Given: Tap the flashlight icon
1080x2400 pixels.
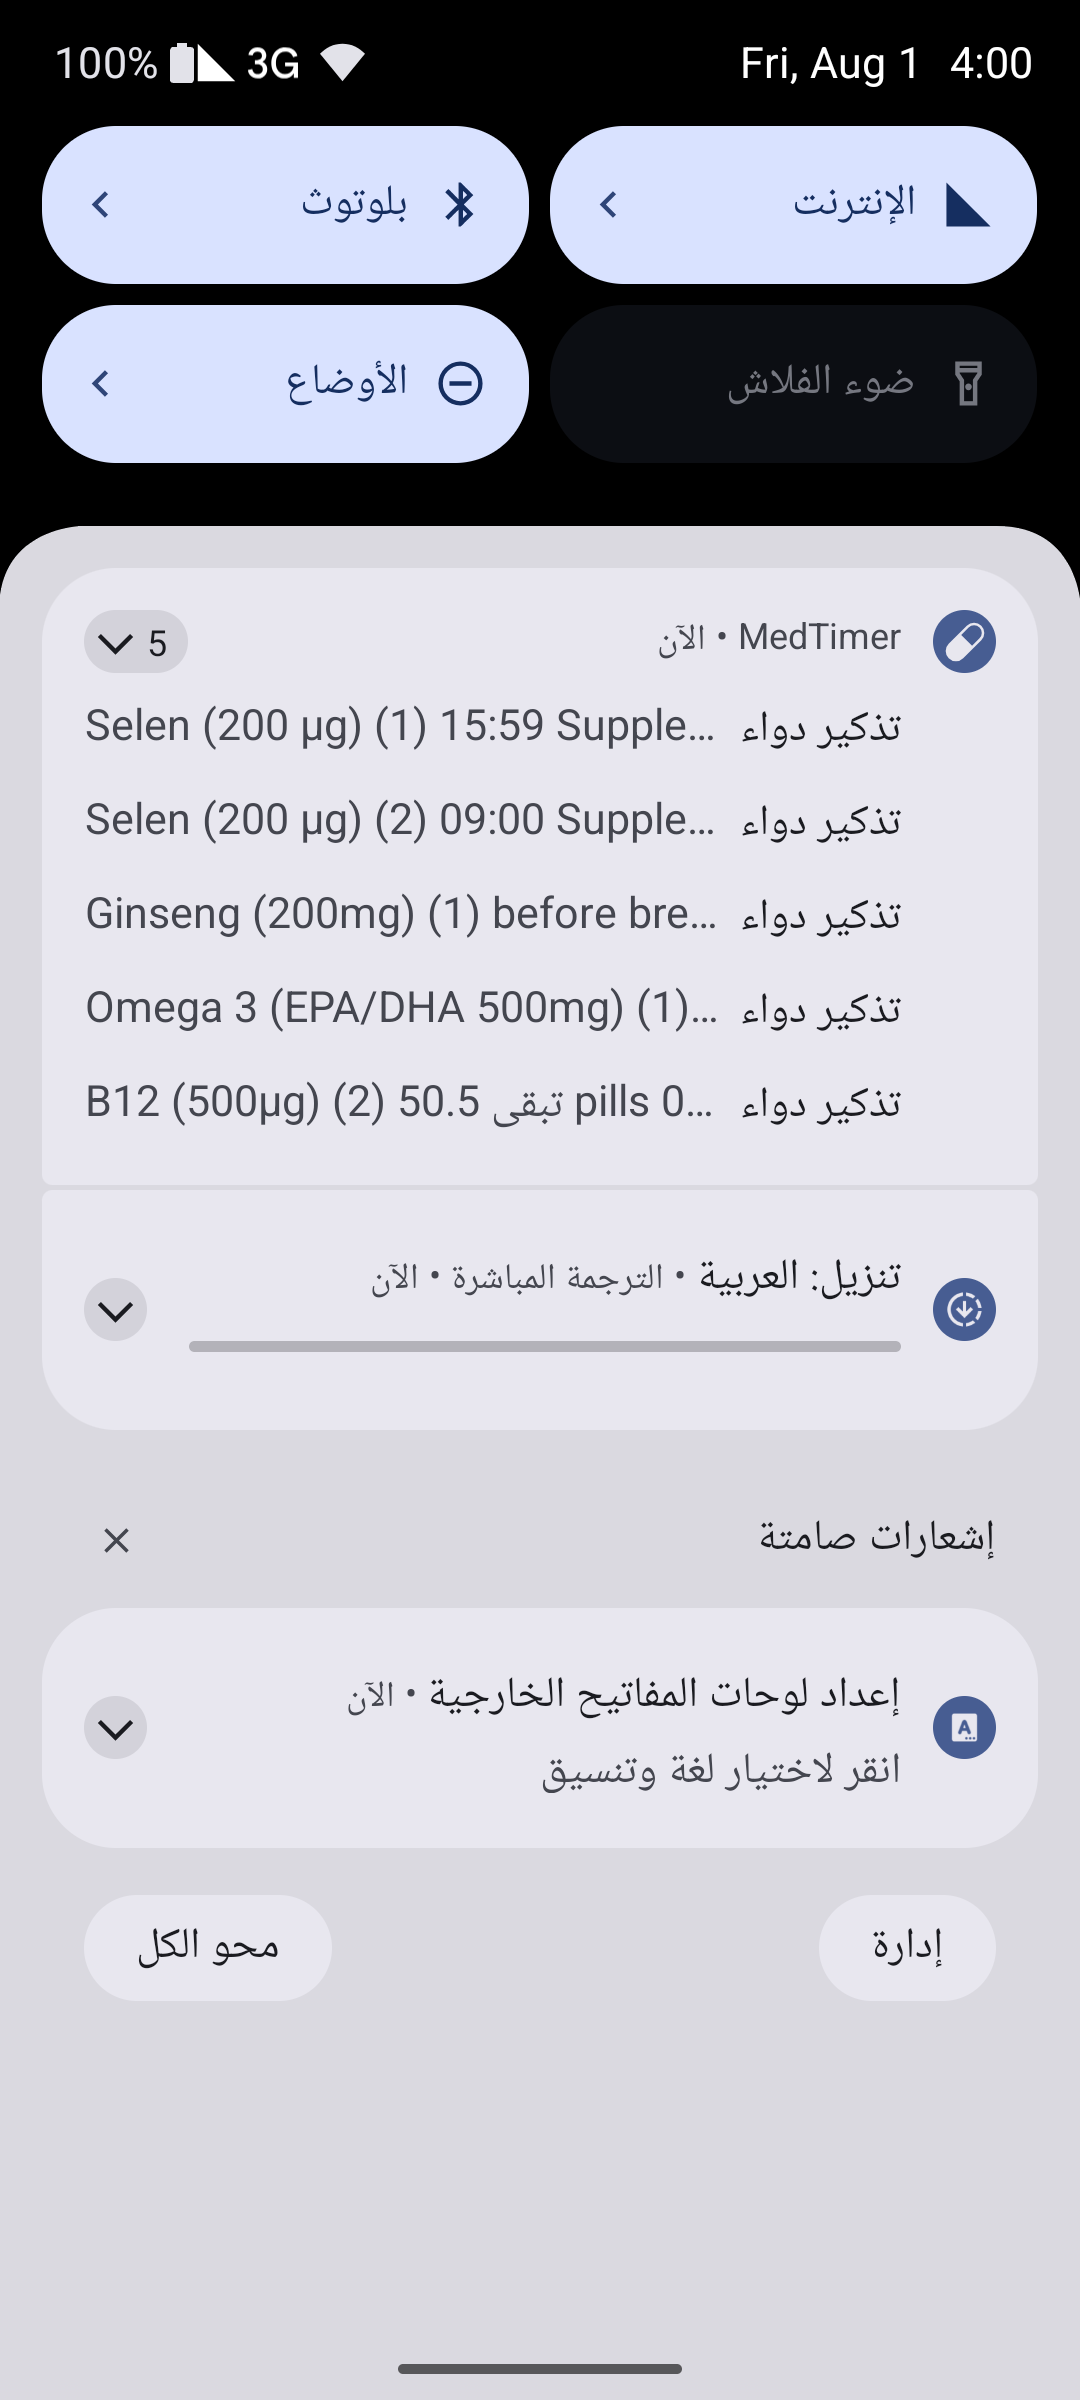Looking at the screenshot, I should (968, 384).
